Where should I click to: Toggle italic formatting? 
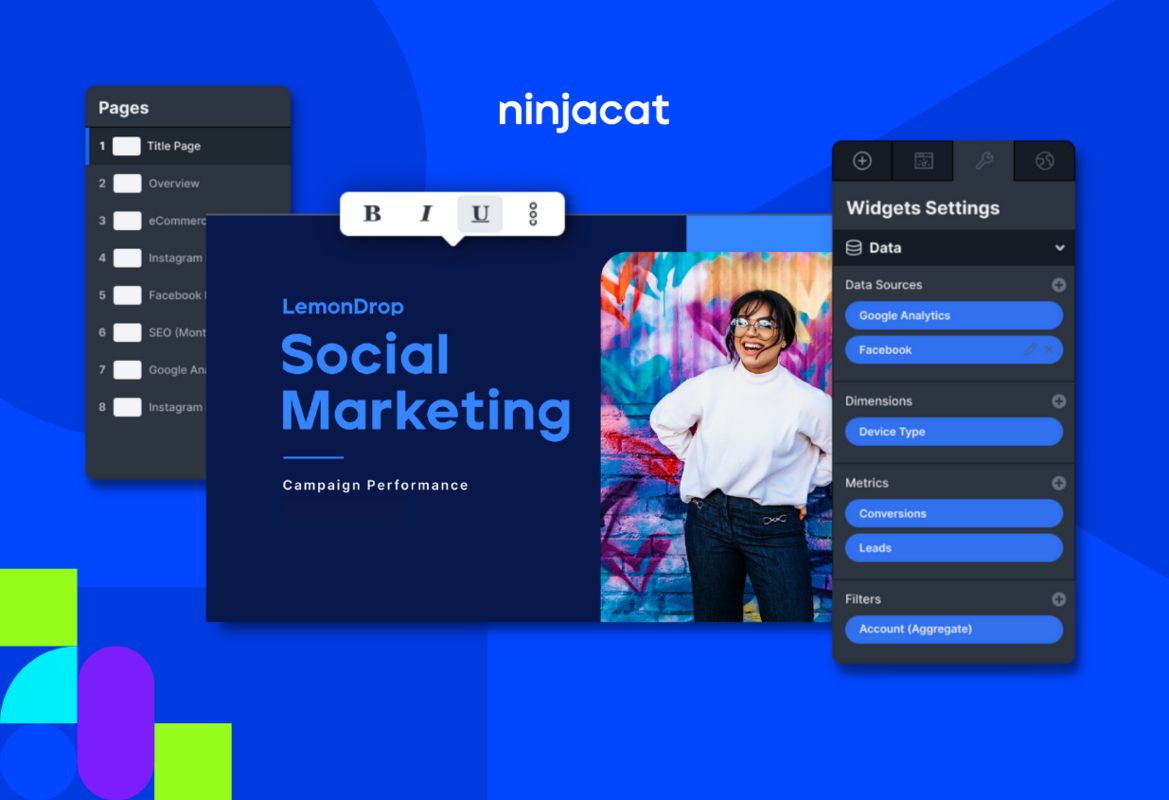tap(425, 213)
